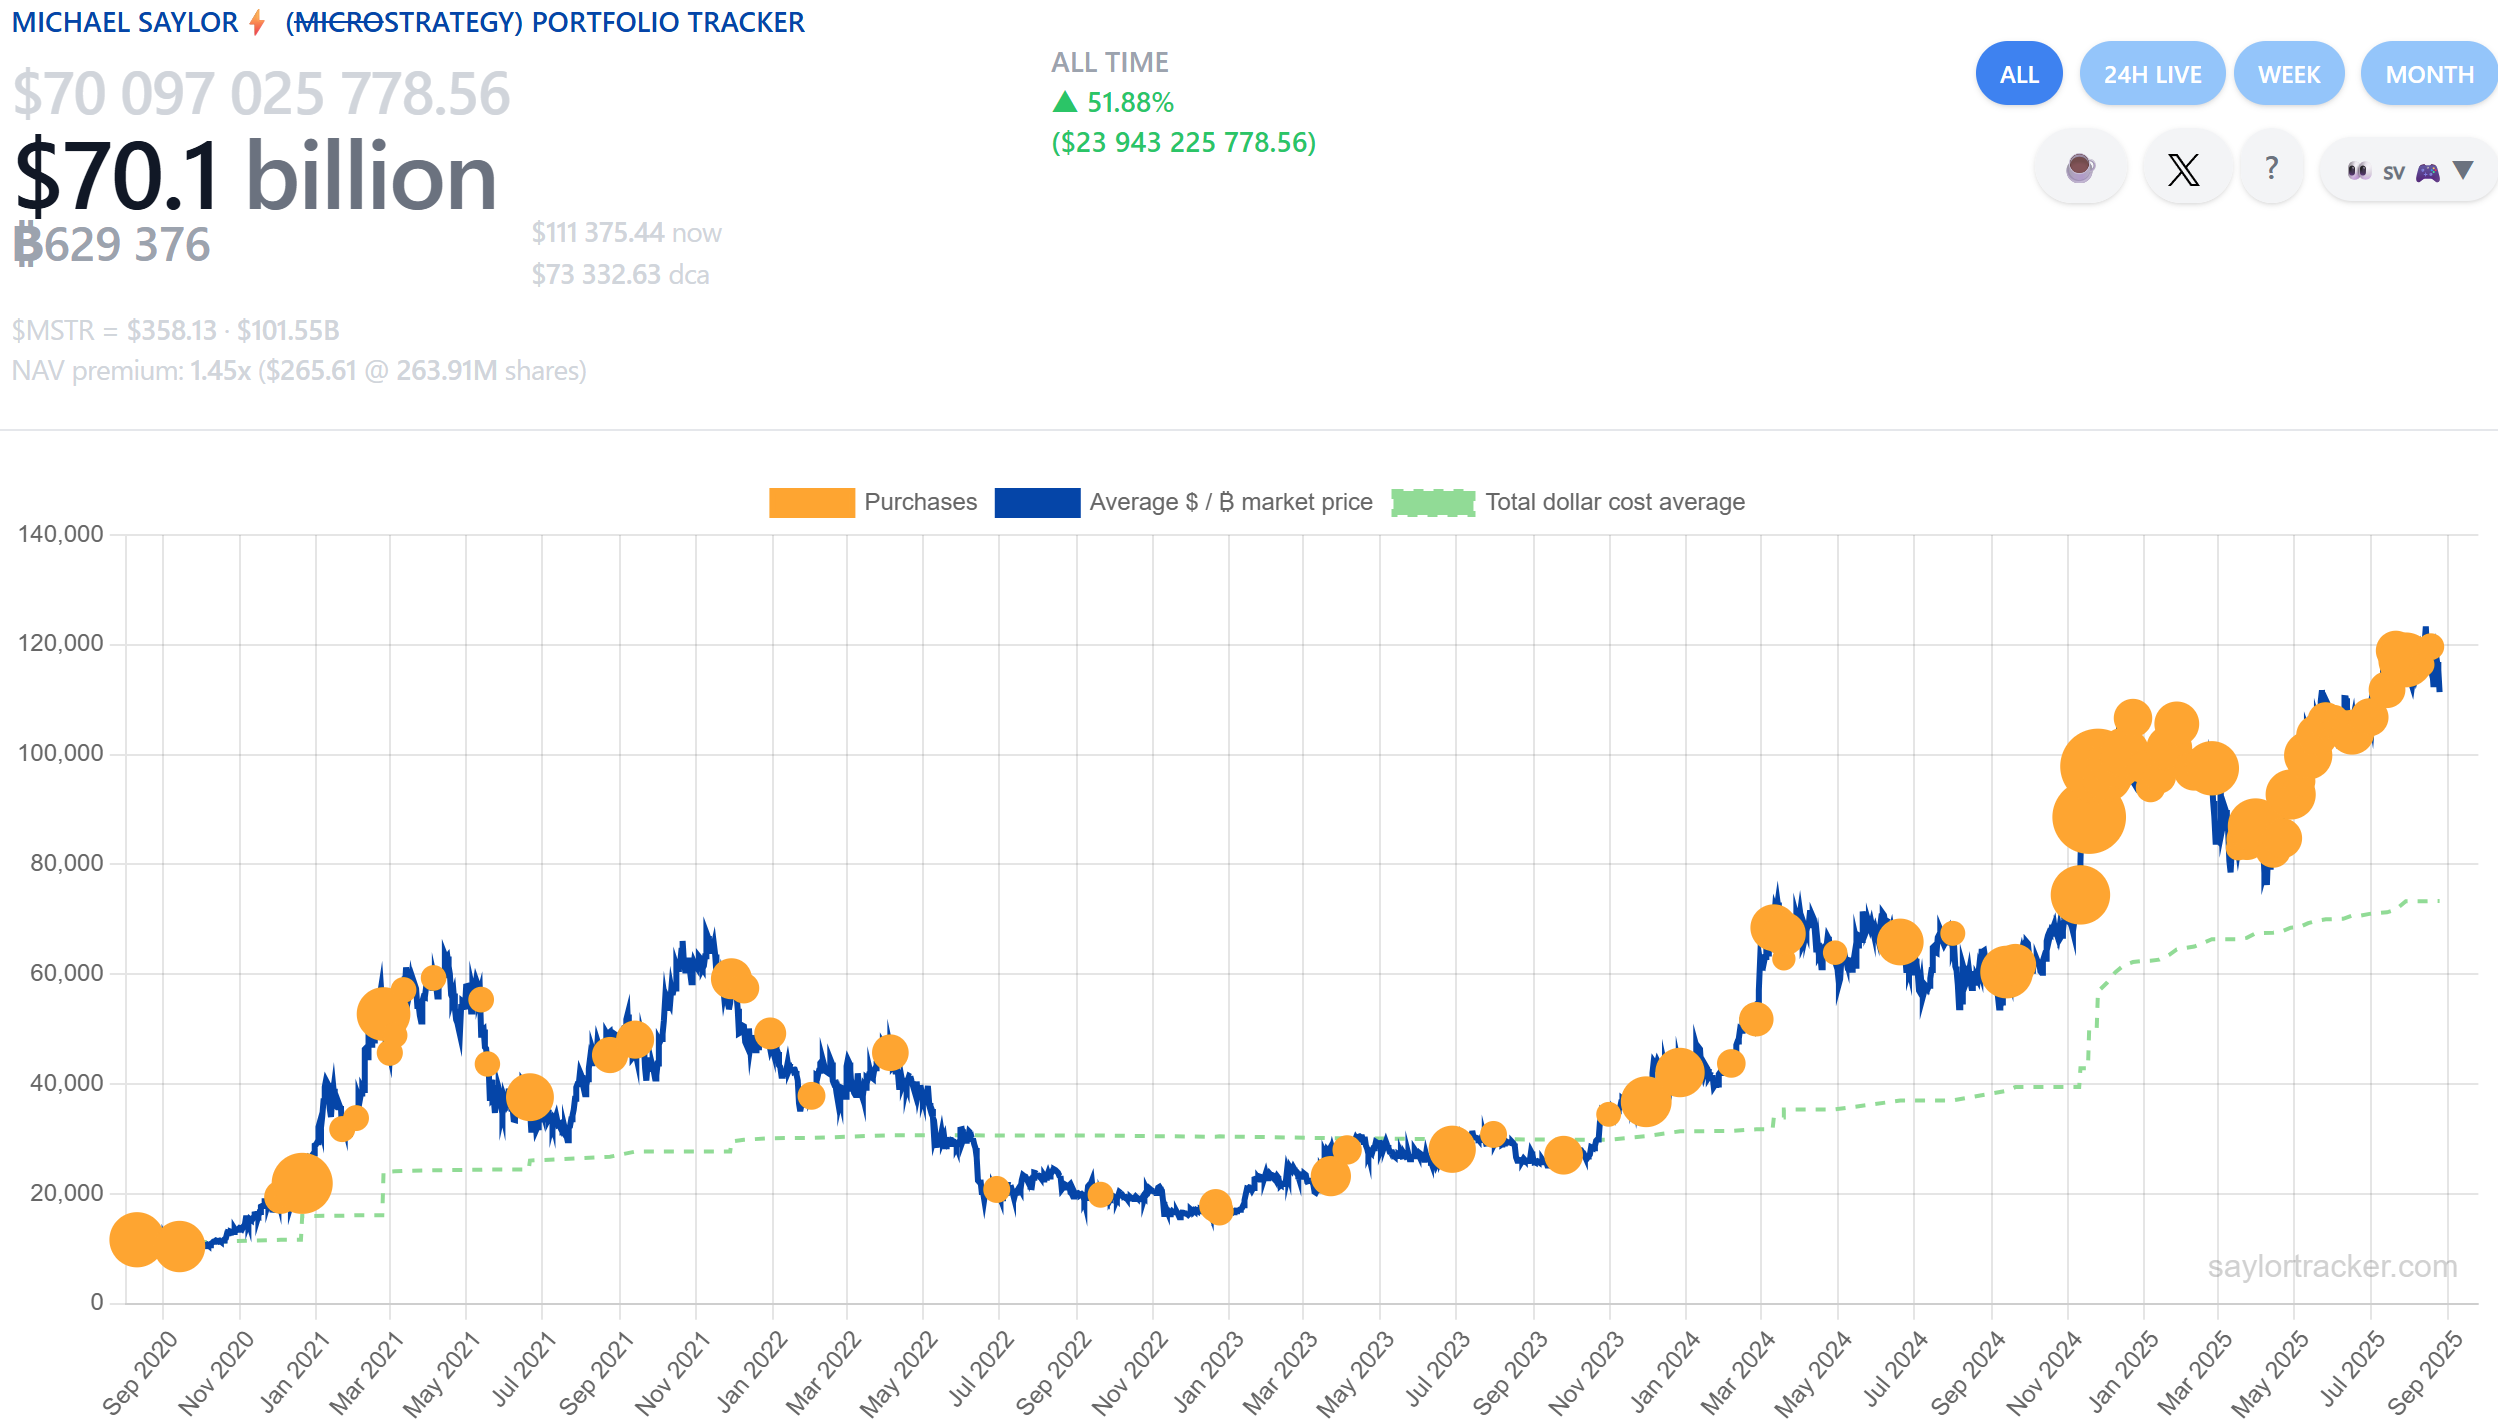Click the purchase marker at Jul 2022
This screenshot has height=1426, width=2498.
pos(996,1189)
